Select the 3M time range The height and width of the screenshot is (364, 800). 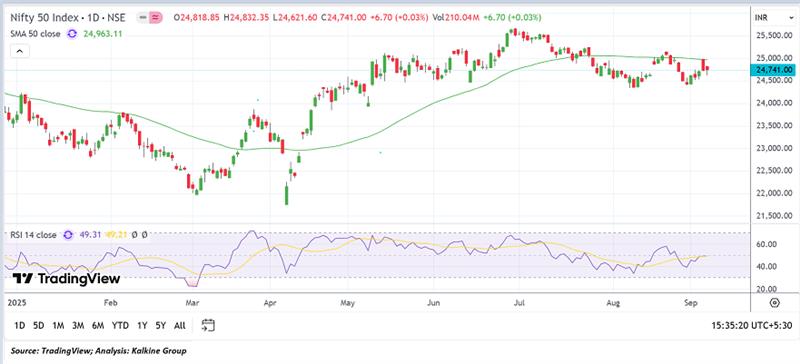78,325
